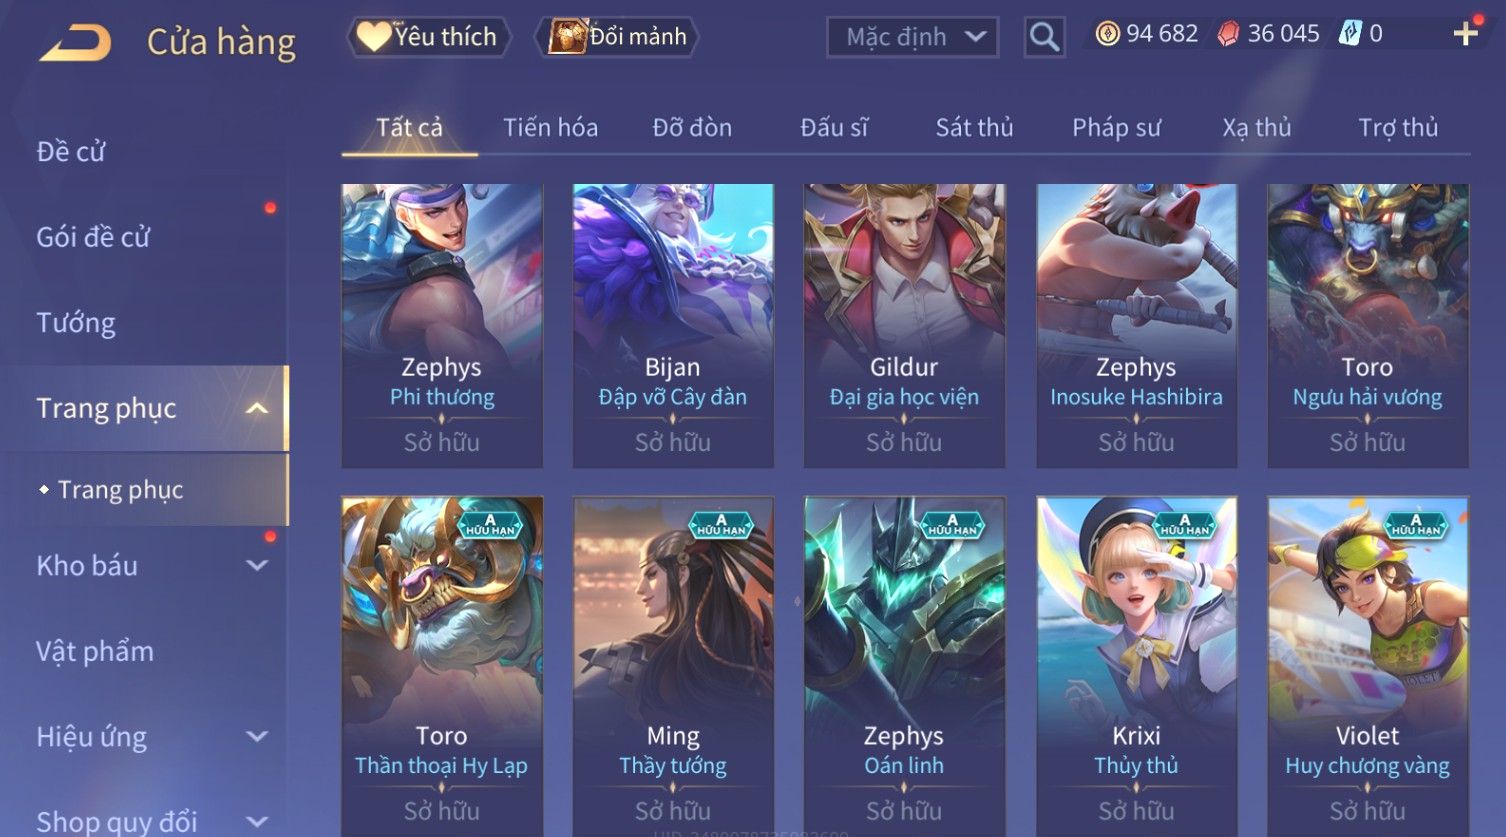Tap the golden back arrow icon
The image size is (1506, 837).
tap(75, 43)
